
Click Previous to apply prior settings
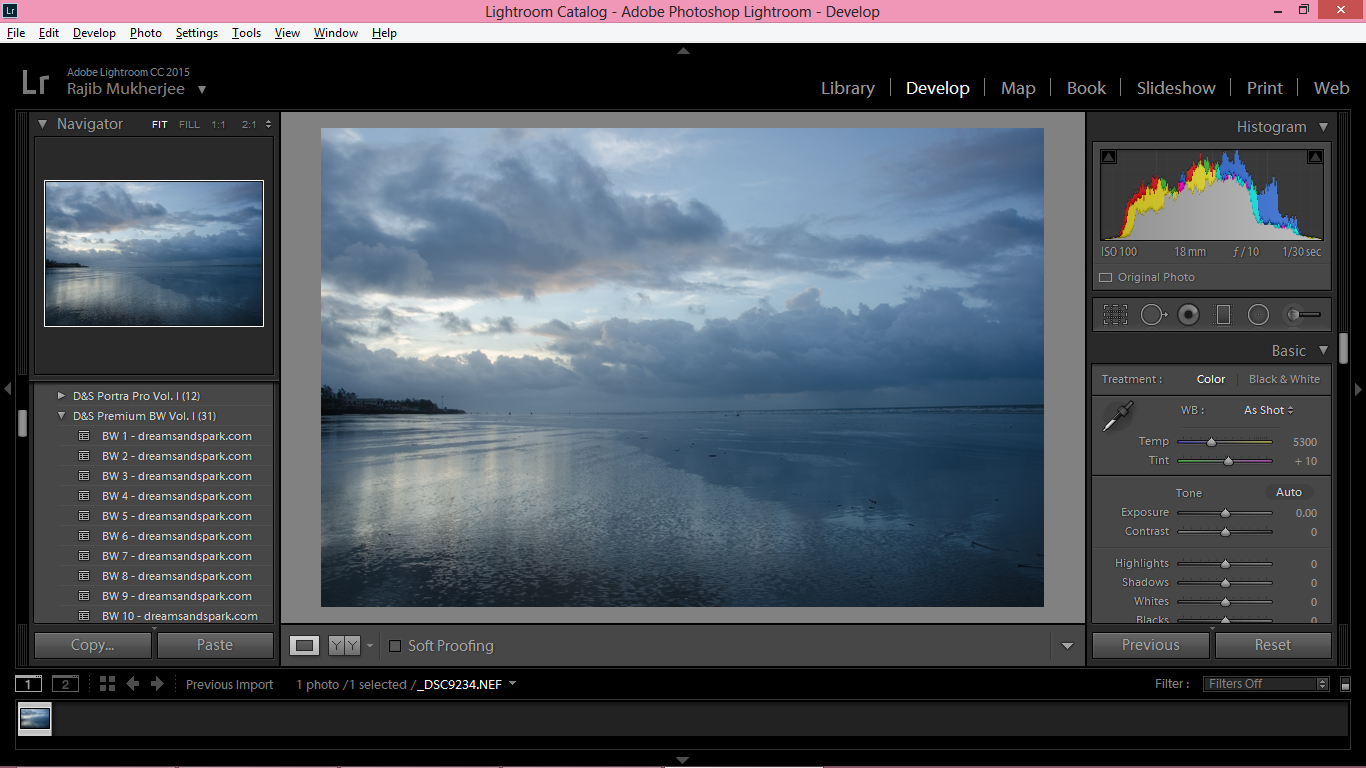tap(1150, 645)
